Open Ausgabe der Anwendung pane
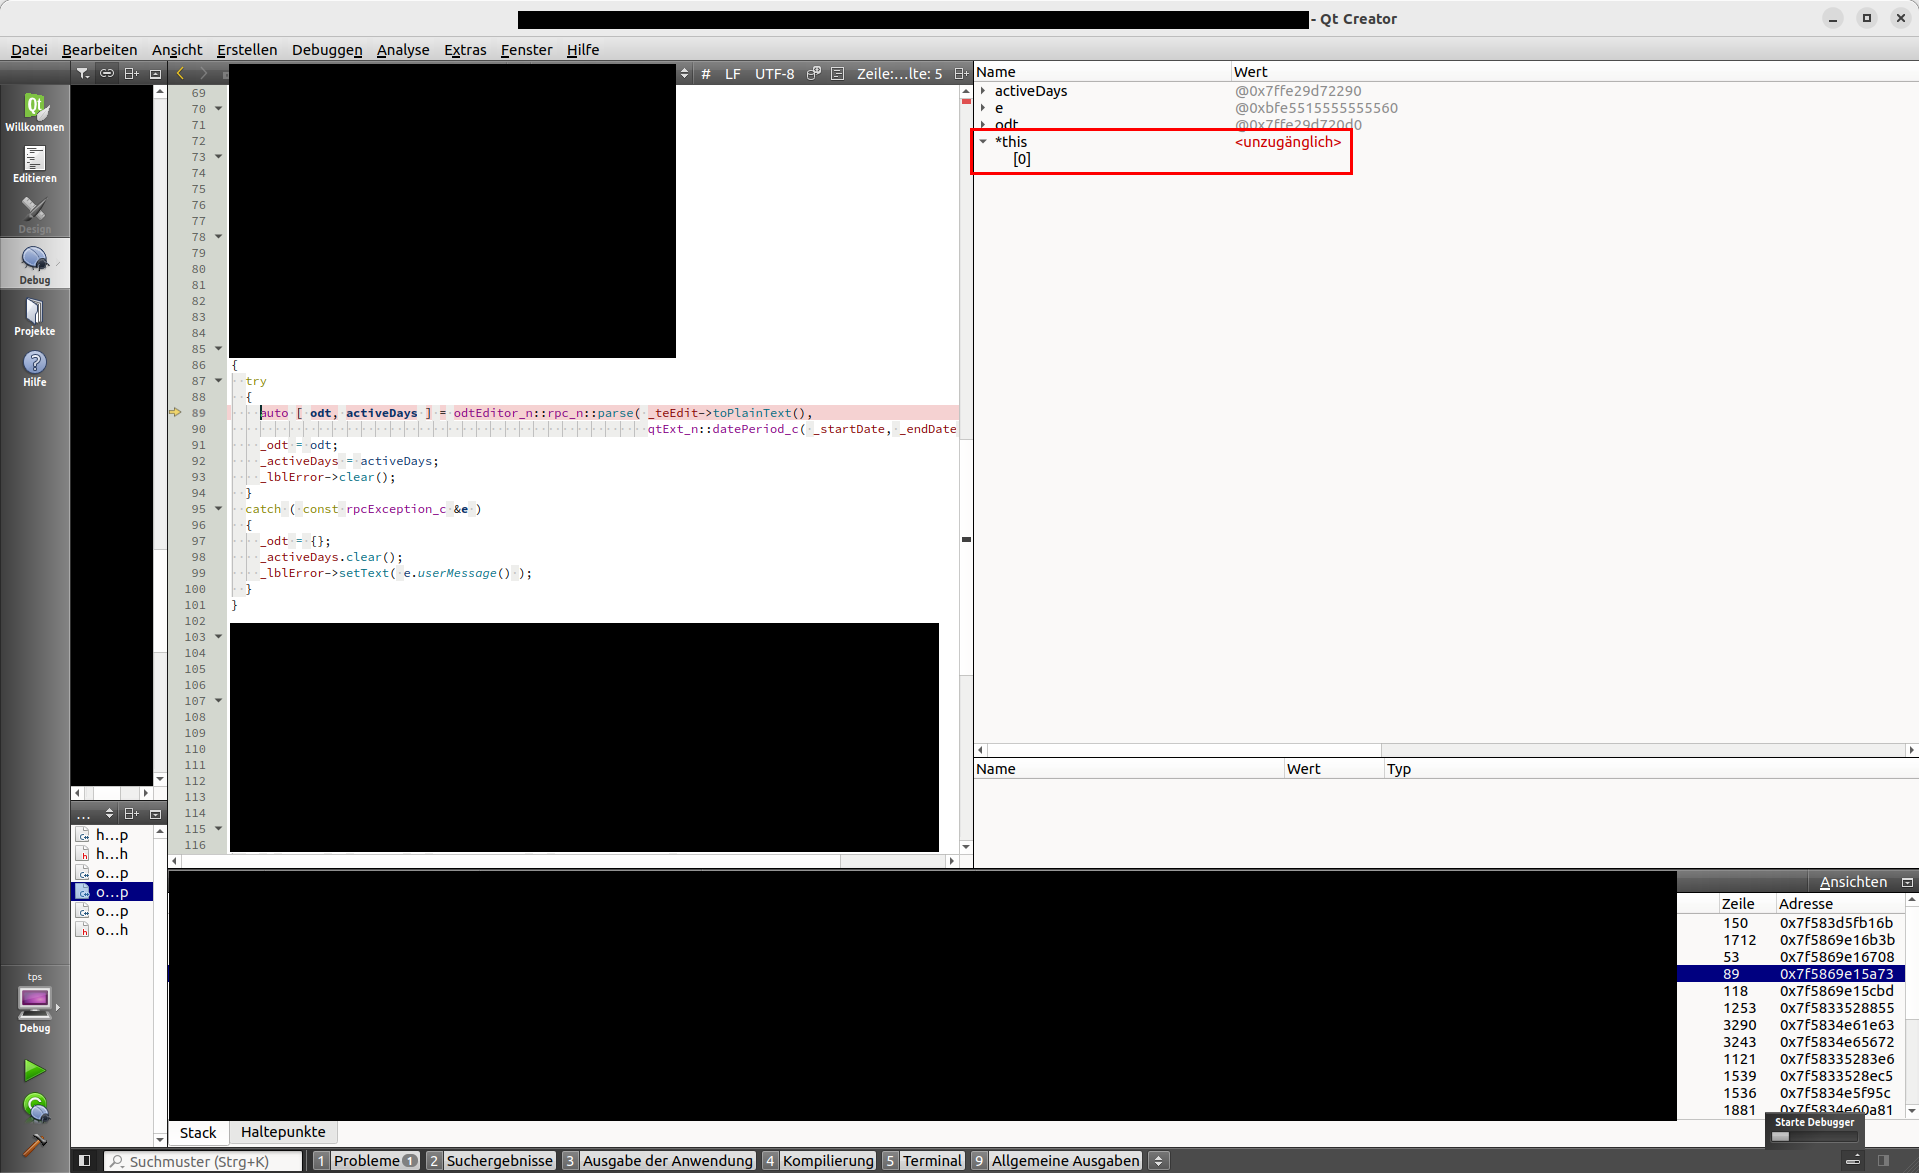Viewport: 1919px width, 1173px height. 658,1161
